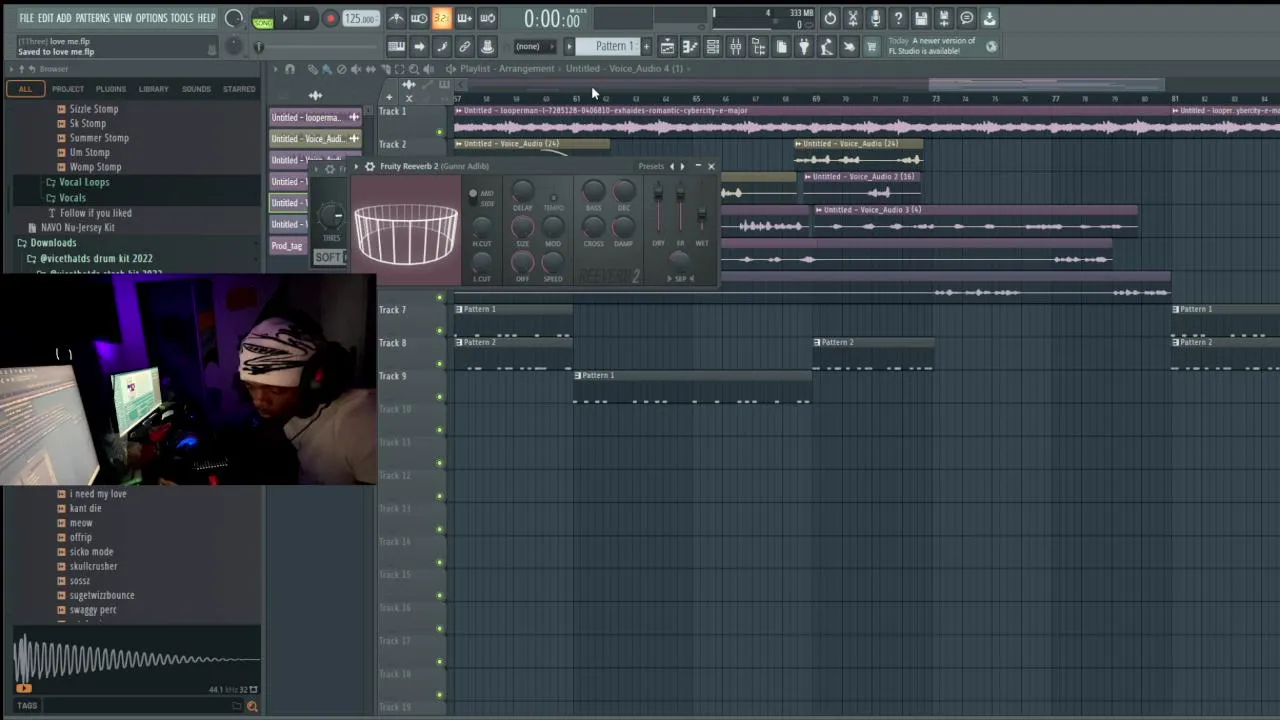Select the skullcrusher sample
The image size is (1280, 720).
[93, 566]
